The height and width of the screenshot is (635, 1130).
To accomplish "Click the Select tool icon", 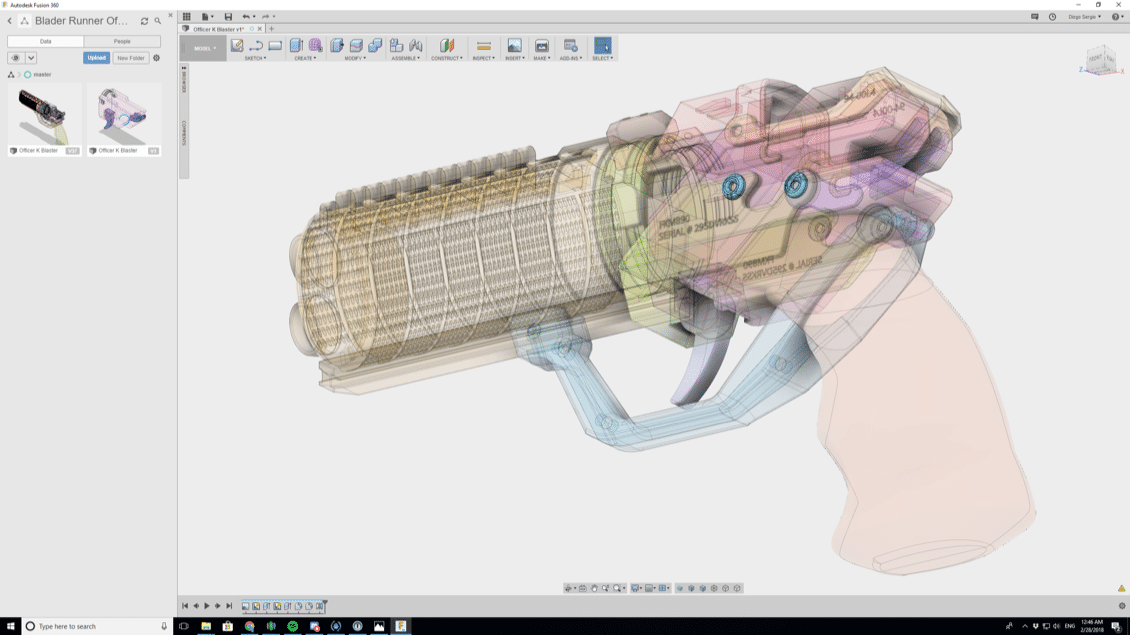I will point(602,45).
